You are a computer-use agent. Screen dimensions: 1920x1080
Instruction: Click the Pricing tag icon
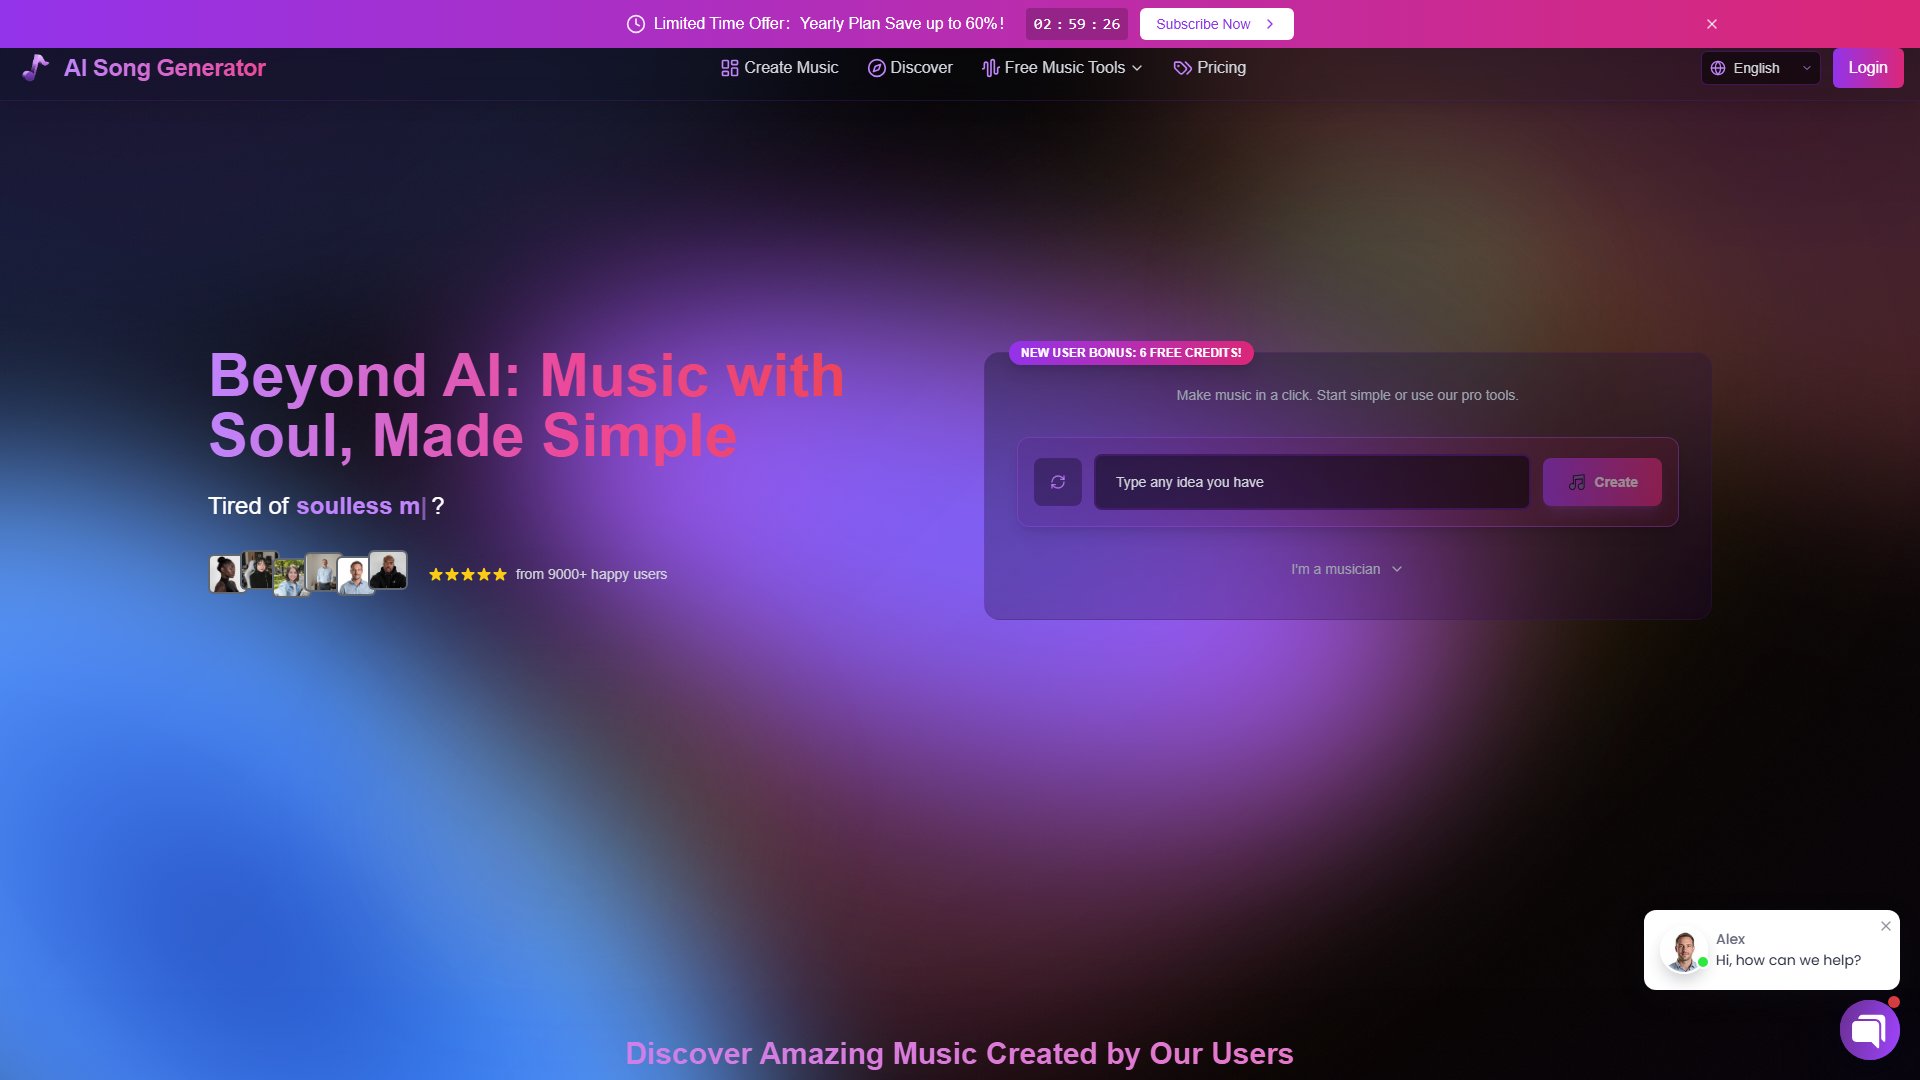coord(1182,68)
